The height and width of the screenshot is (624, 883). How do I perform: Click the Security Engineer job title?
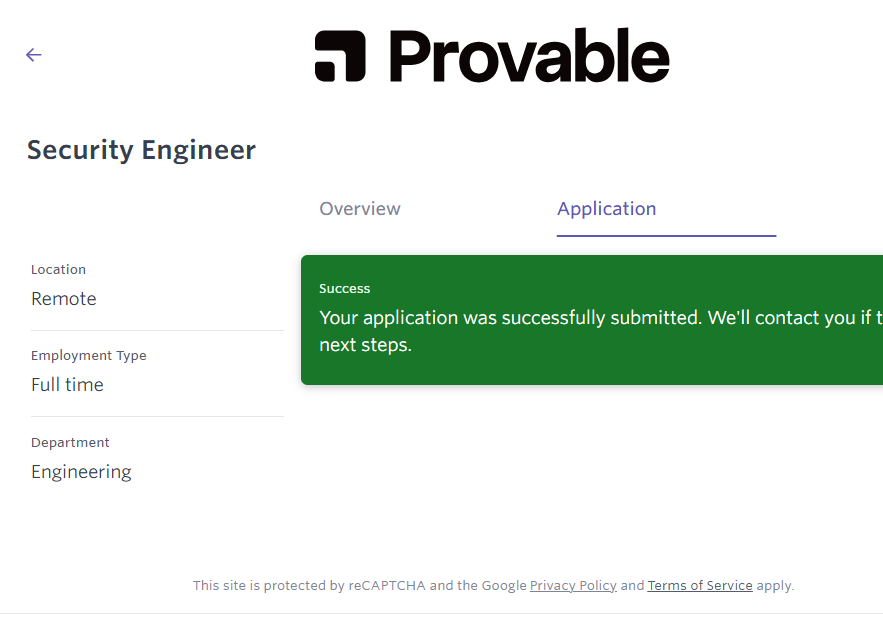point(141,150)
